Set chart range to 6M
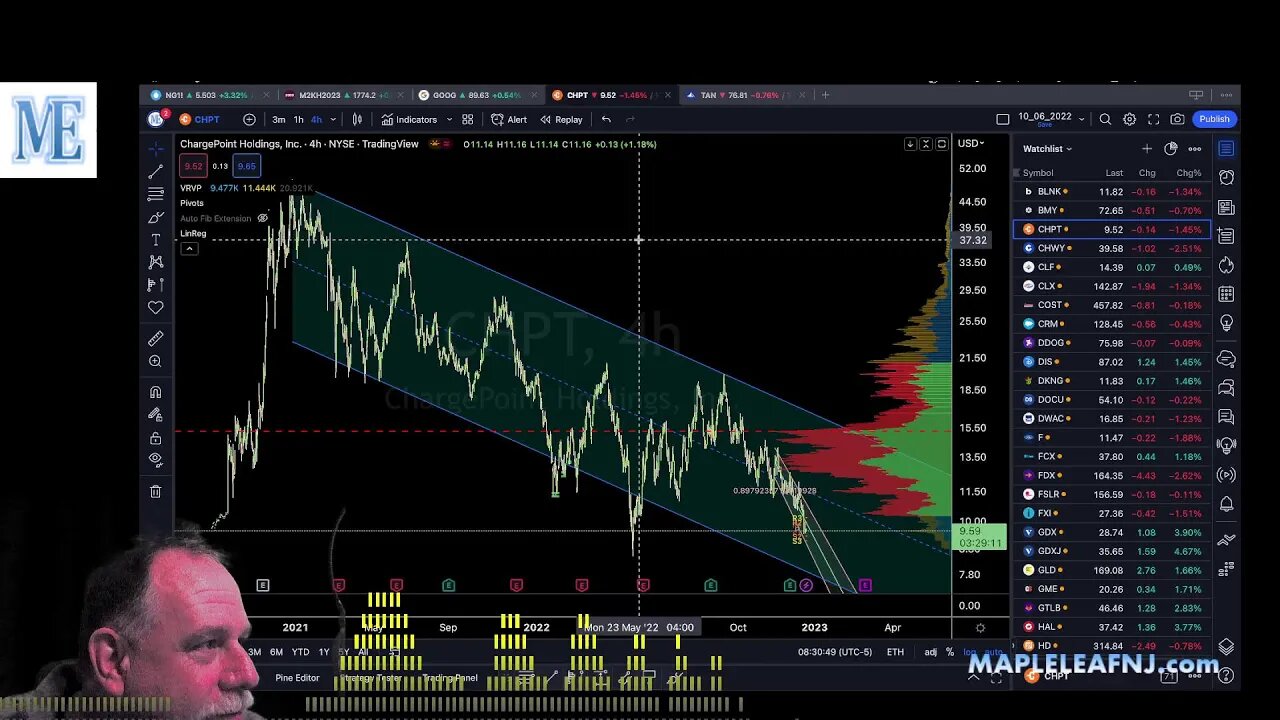 276,652
